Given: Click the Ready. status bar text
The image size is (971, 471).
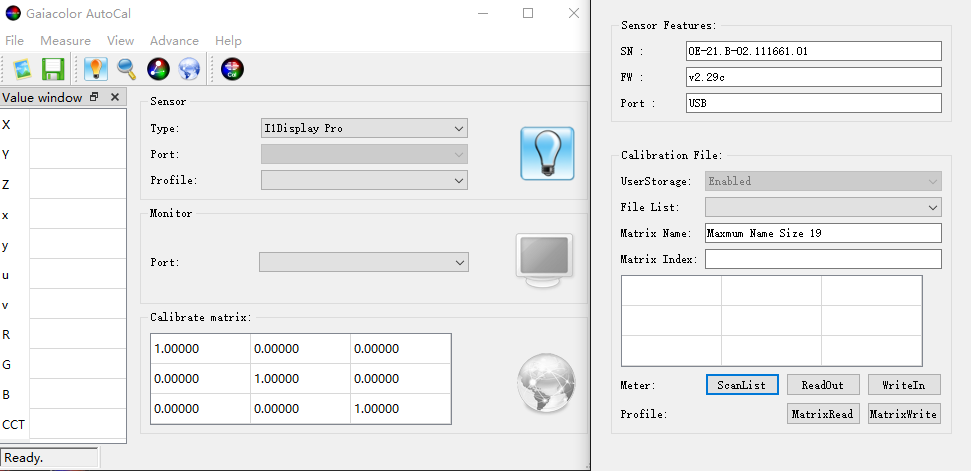Looking at the screenshot, I should pos(24,458).
